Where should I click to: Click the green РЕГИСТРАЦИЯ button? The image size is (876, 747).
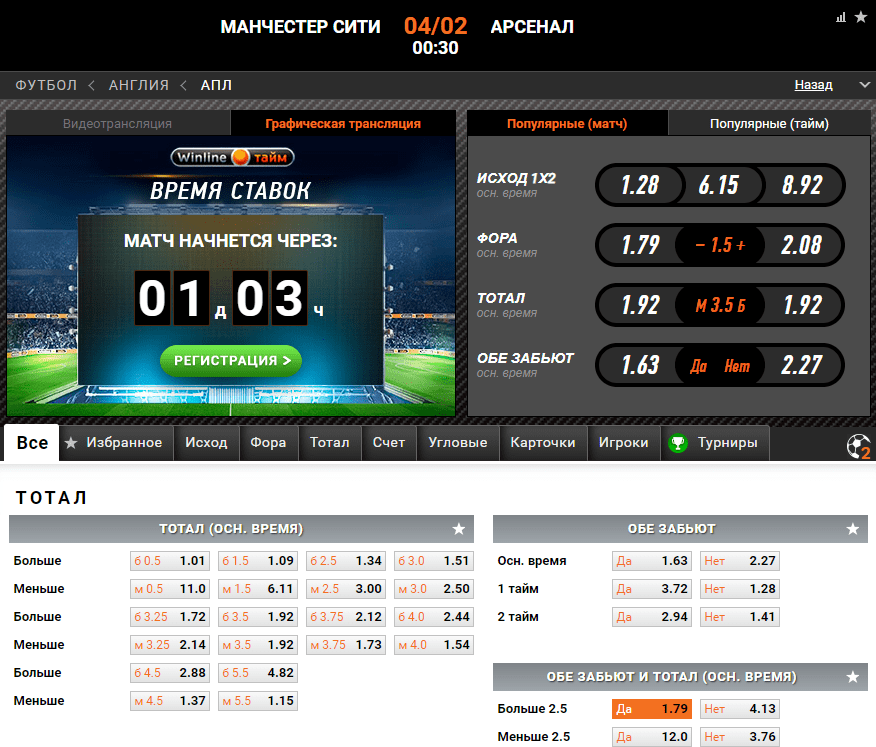point(231,361)
